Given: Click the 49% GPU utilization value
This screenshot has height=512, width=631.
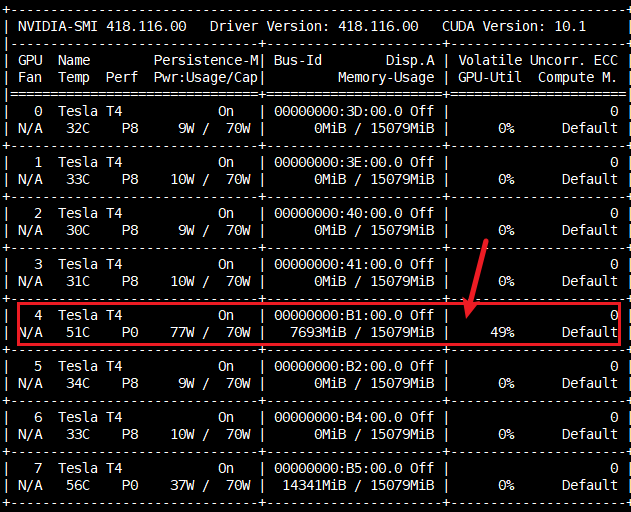Looking at the screenshot, I should pos(502,332).
